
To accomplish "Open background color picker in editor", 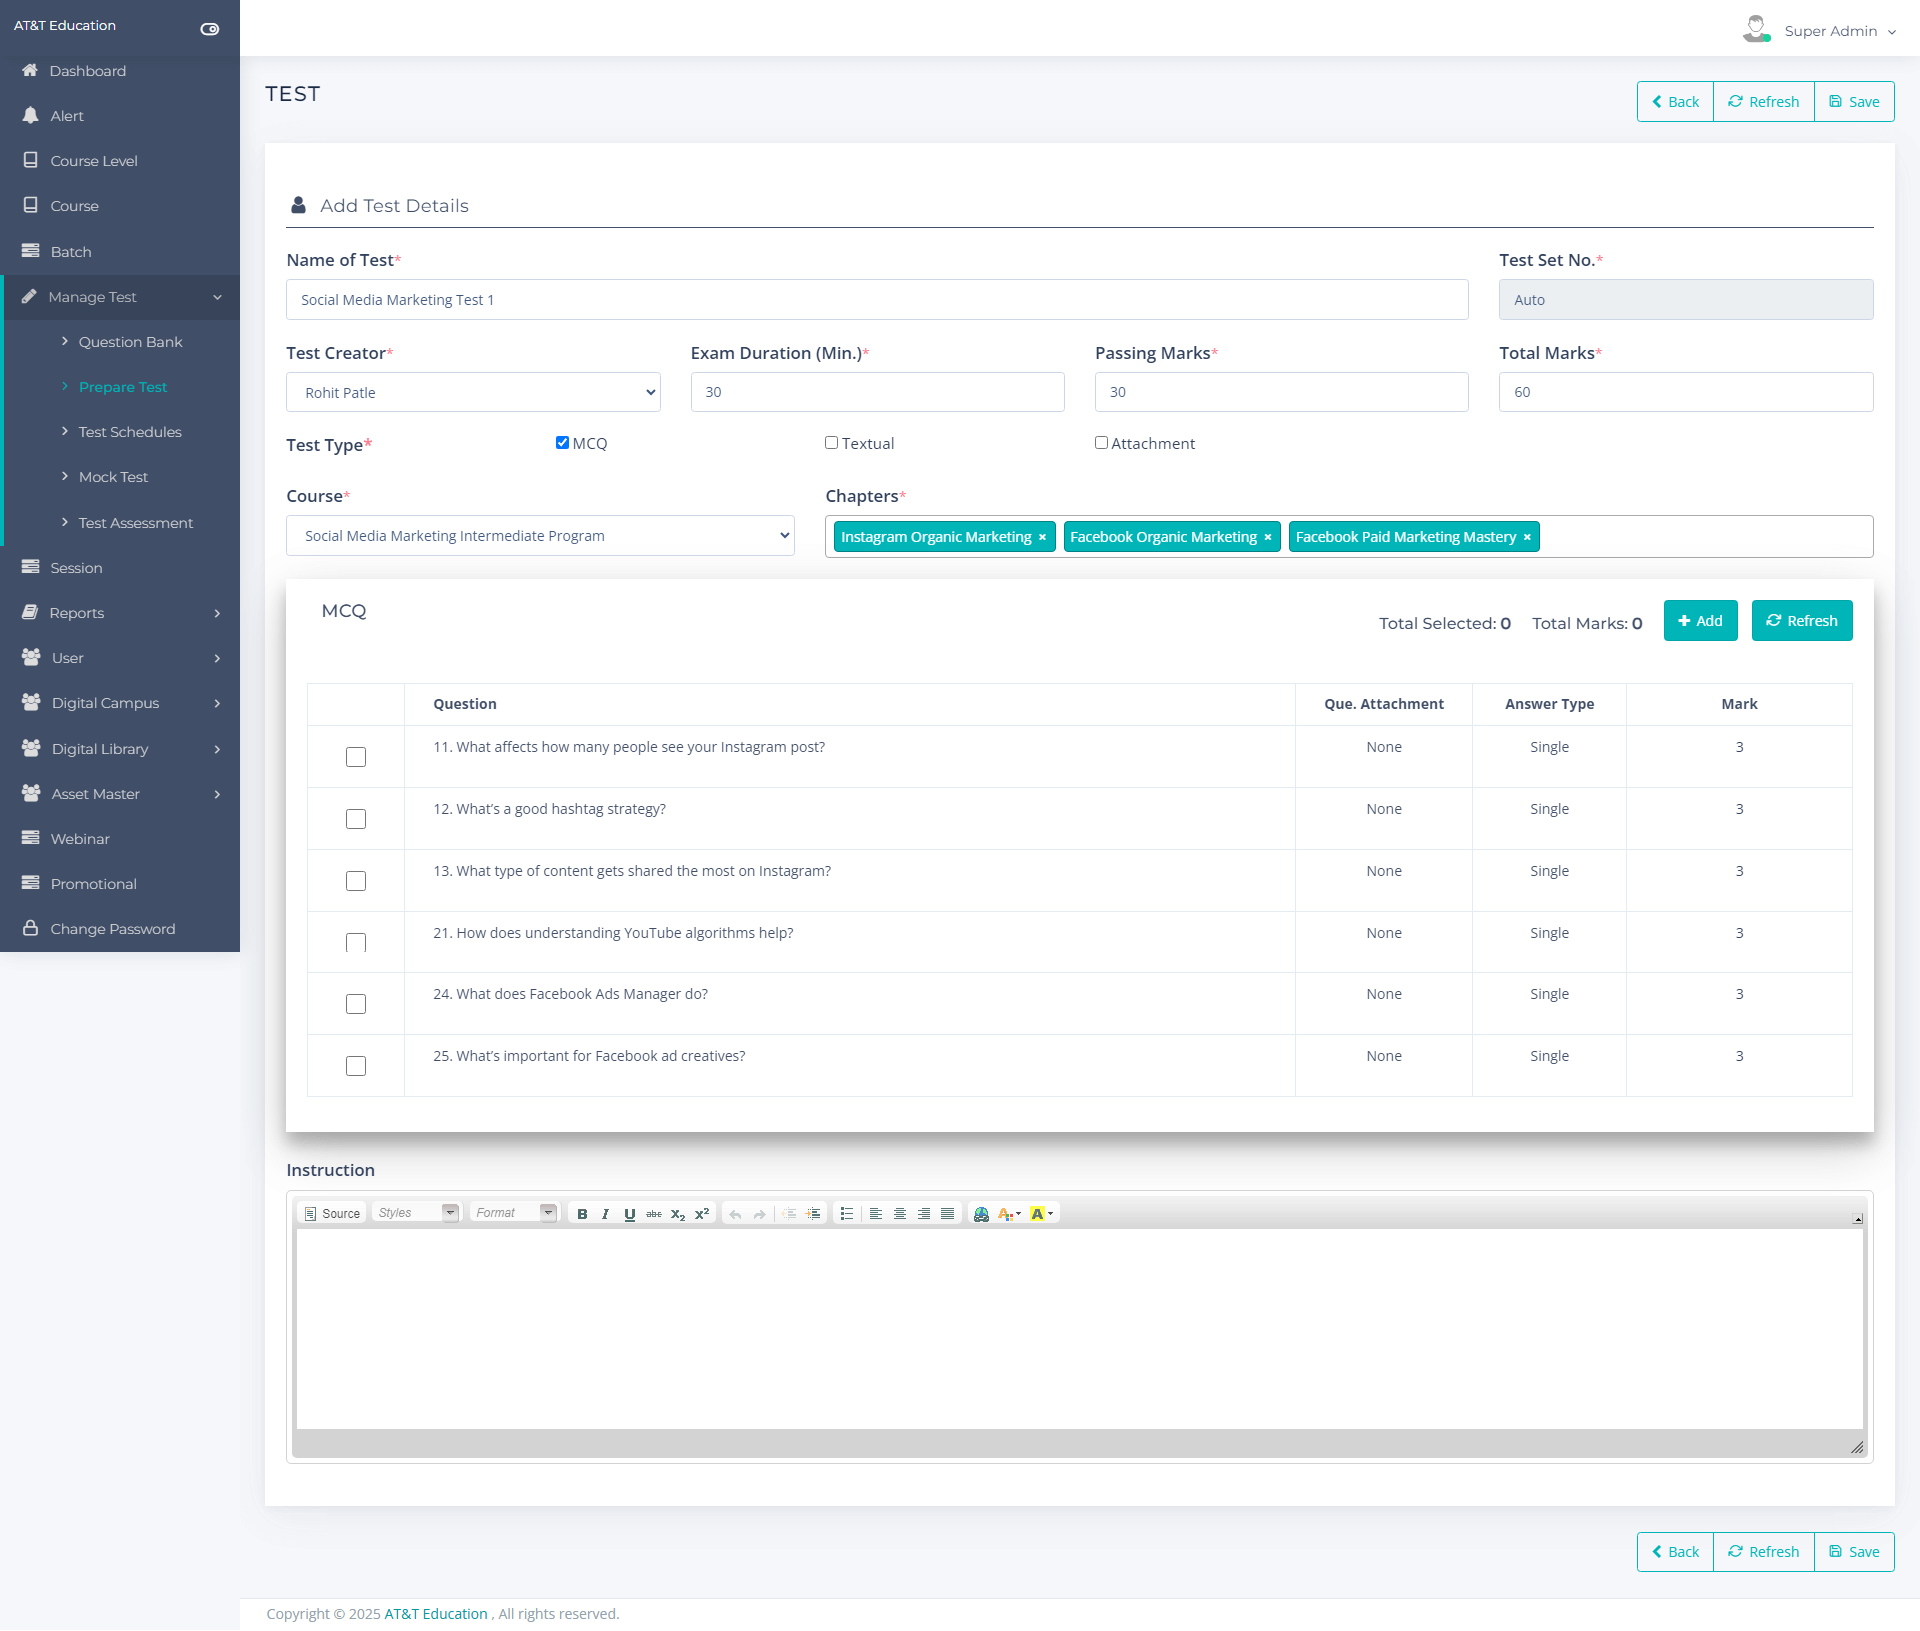I will click(1041, 1214).
